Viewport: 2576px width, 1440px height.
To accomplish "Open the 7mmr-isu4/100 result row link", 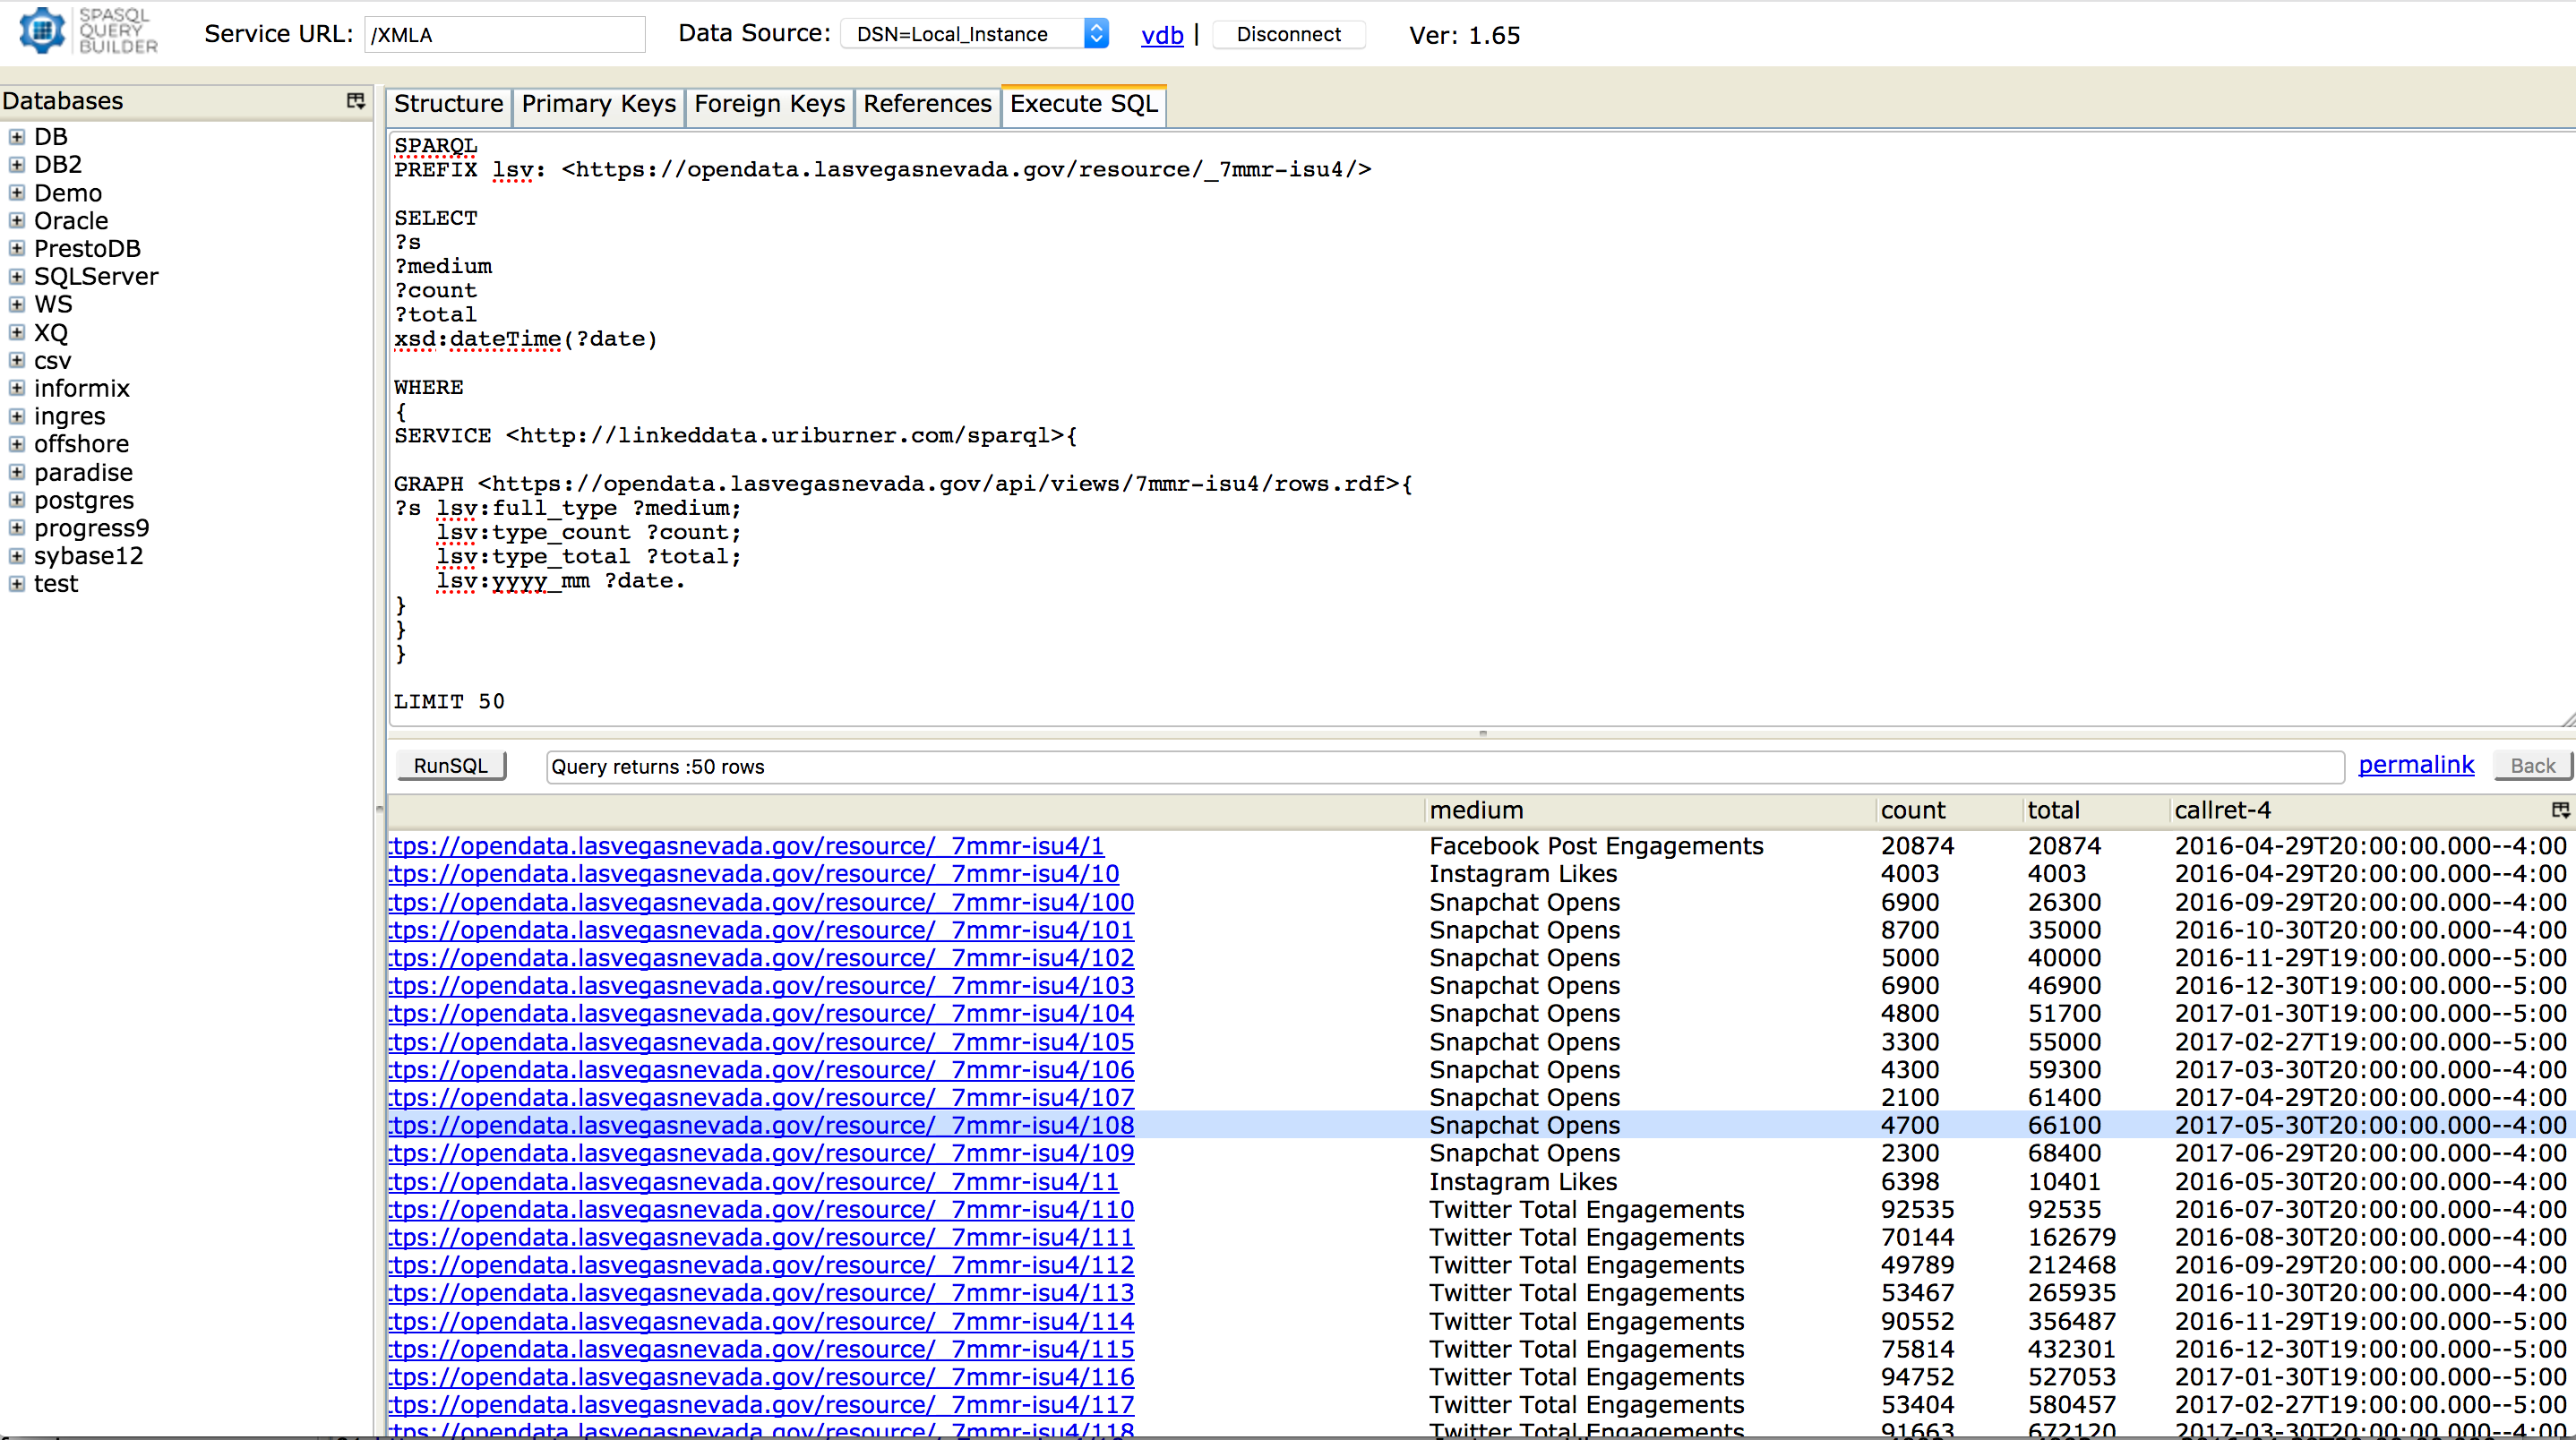I will tap(760, 901).
